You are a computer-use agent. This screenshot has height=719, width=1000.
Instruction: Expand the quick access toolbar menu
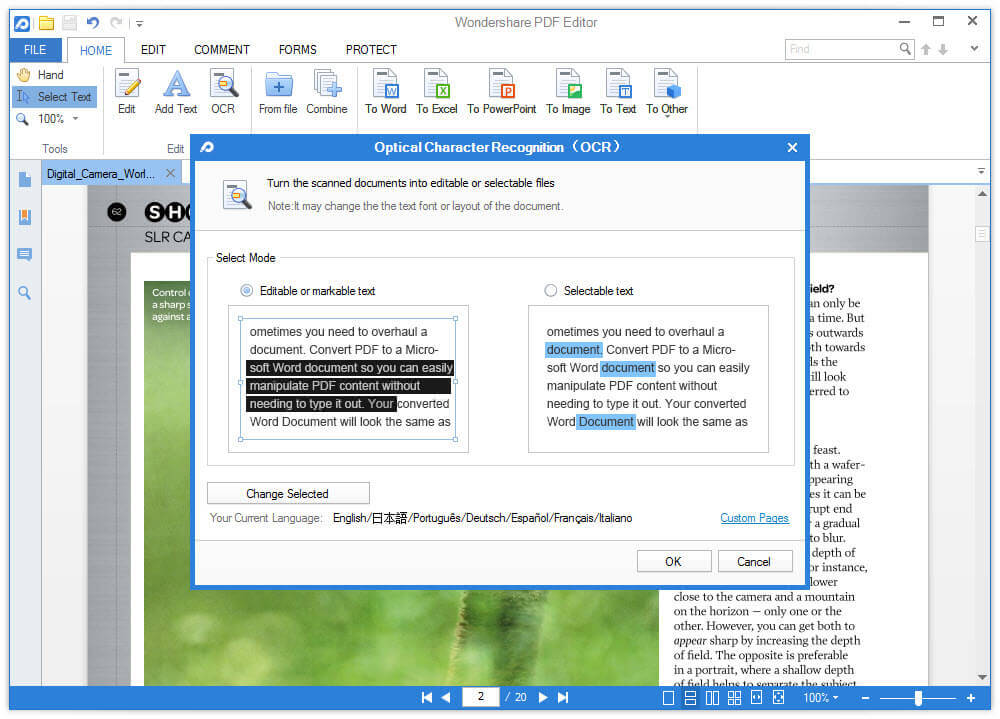(x=139, y=24)
